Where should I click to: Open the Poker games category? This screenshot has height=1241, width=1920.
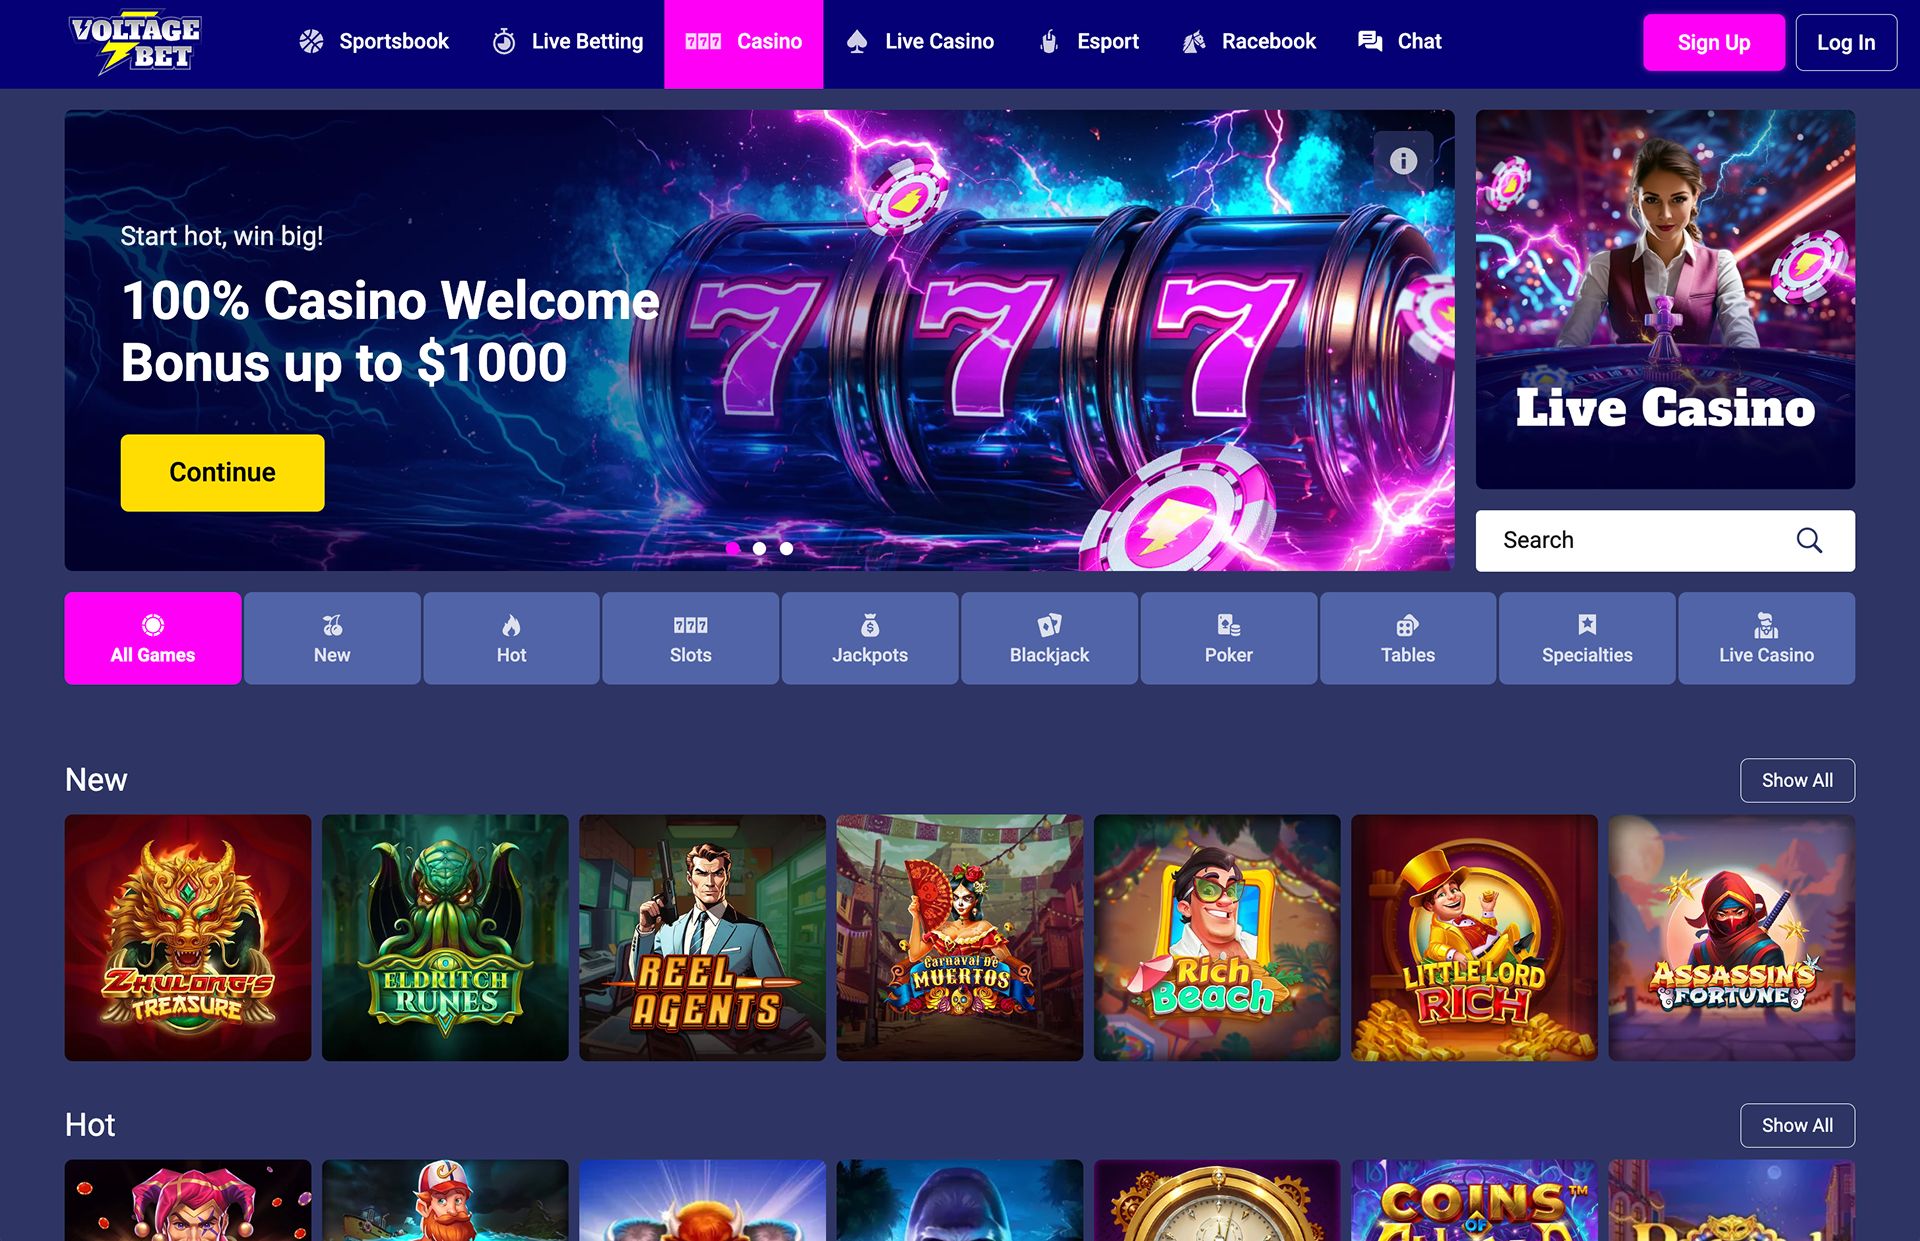coord(1228,638)
